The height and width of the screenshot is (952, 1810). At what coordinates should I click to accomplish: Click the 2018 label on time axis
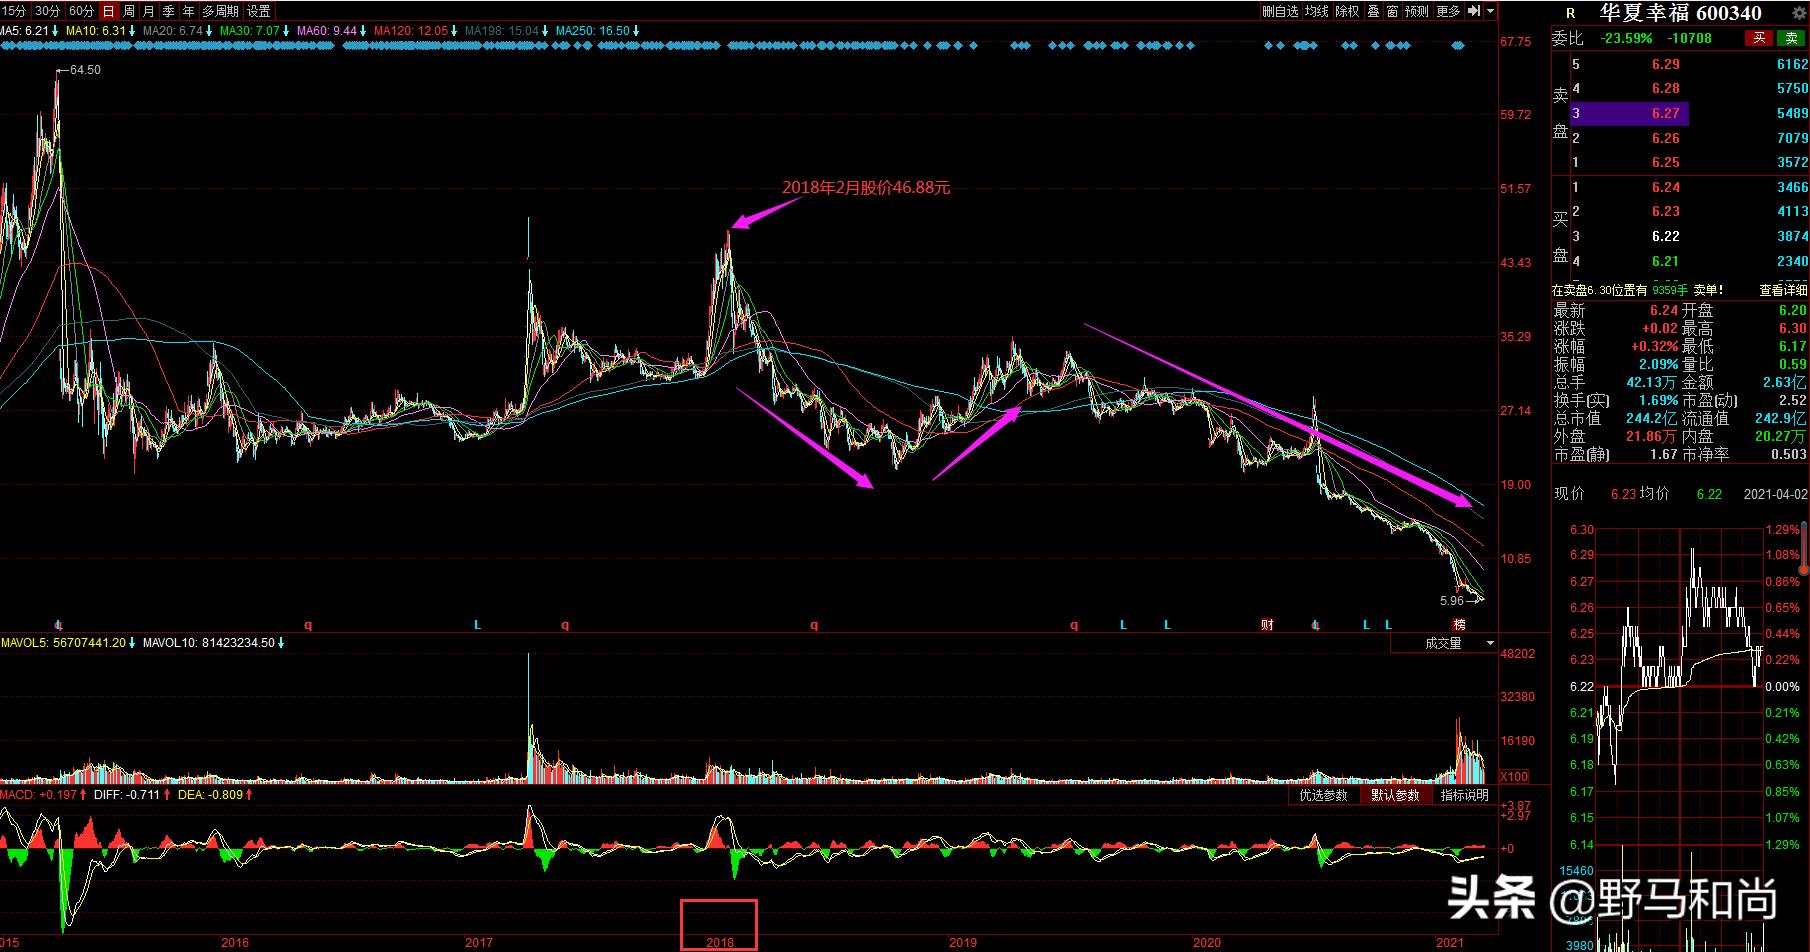[719, 943]
